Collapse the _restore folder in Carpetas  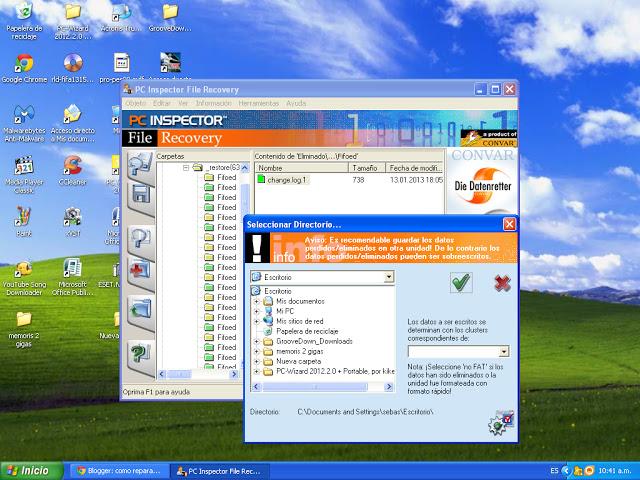click(x=187, y=168)
